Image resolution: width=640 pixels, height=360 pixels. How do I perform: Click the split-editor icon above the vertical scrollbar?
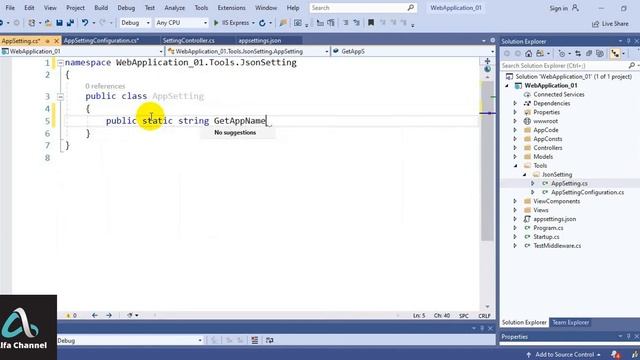(x=487, y=61)
